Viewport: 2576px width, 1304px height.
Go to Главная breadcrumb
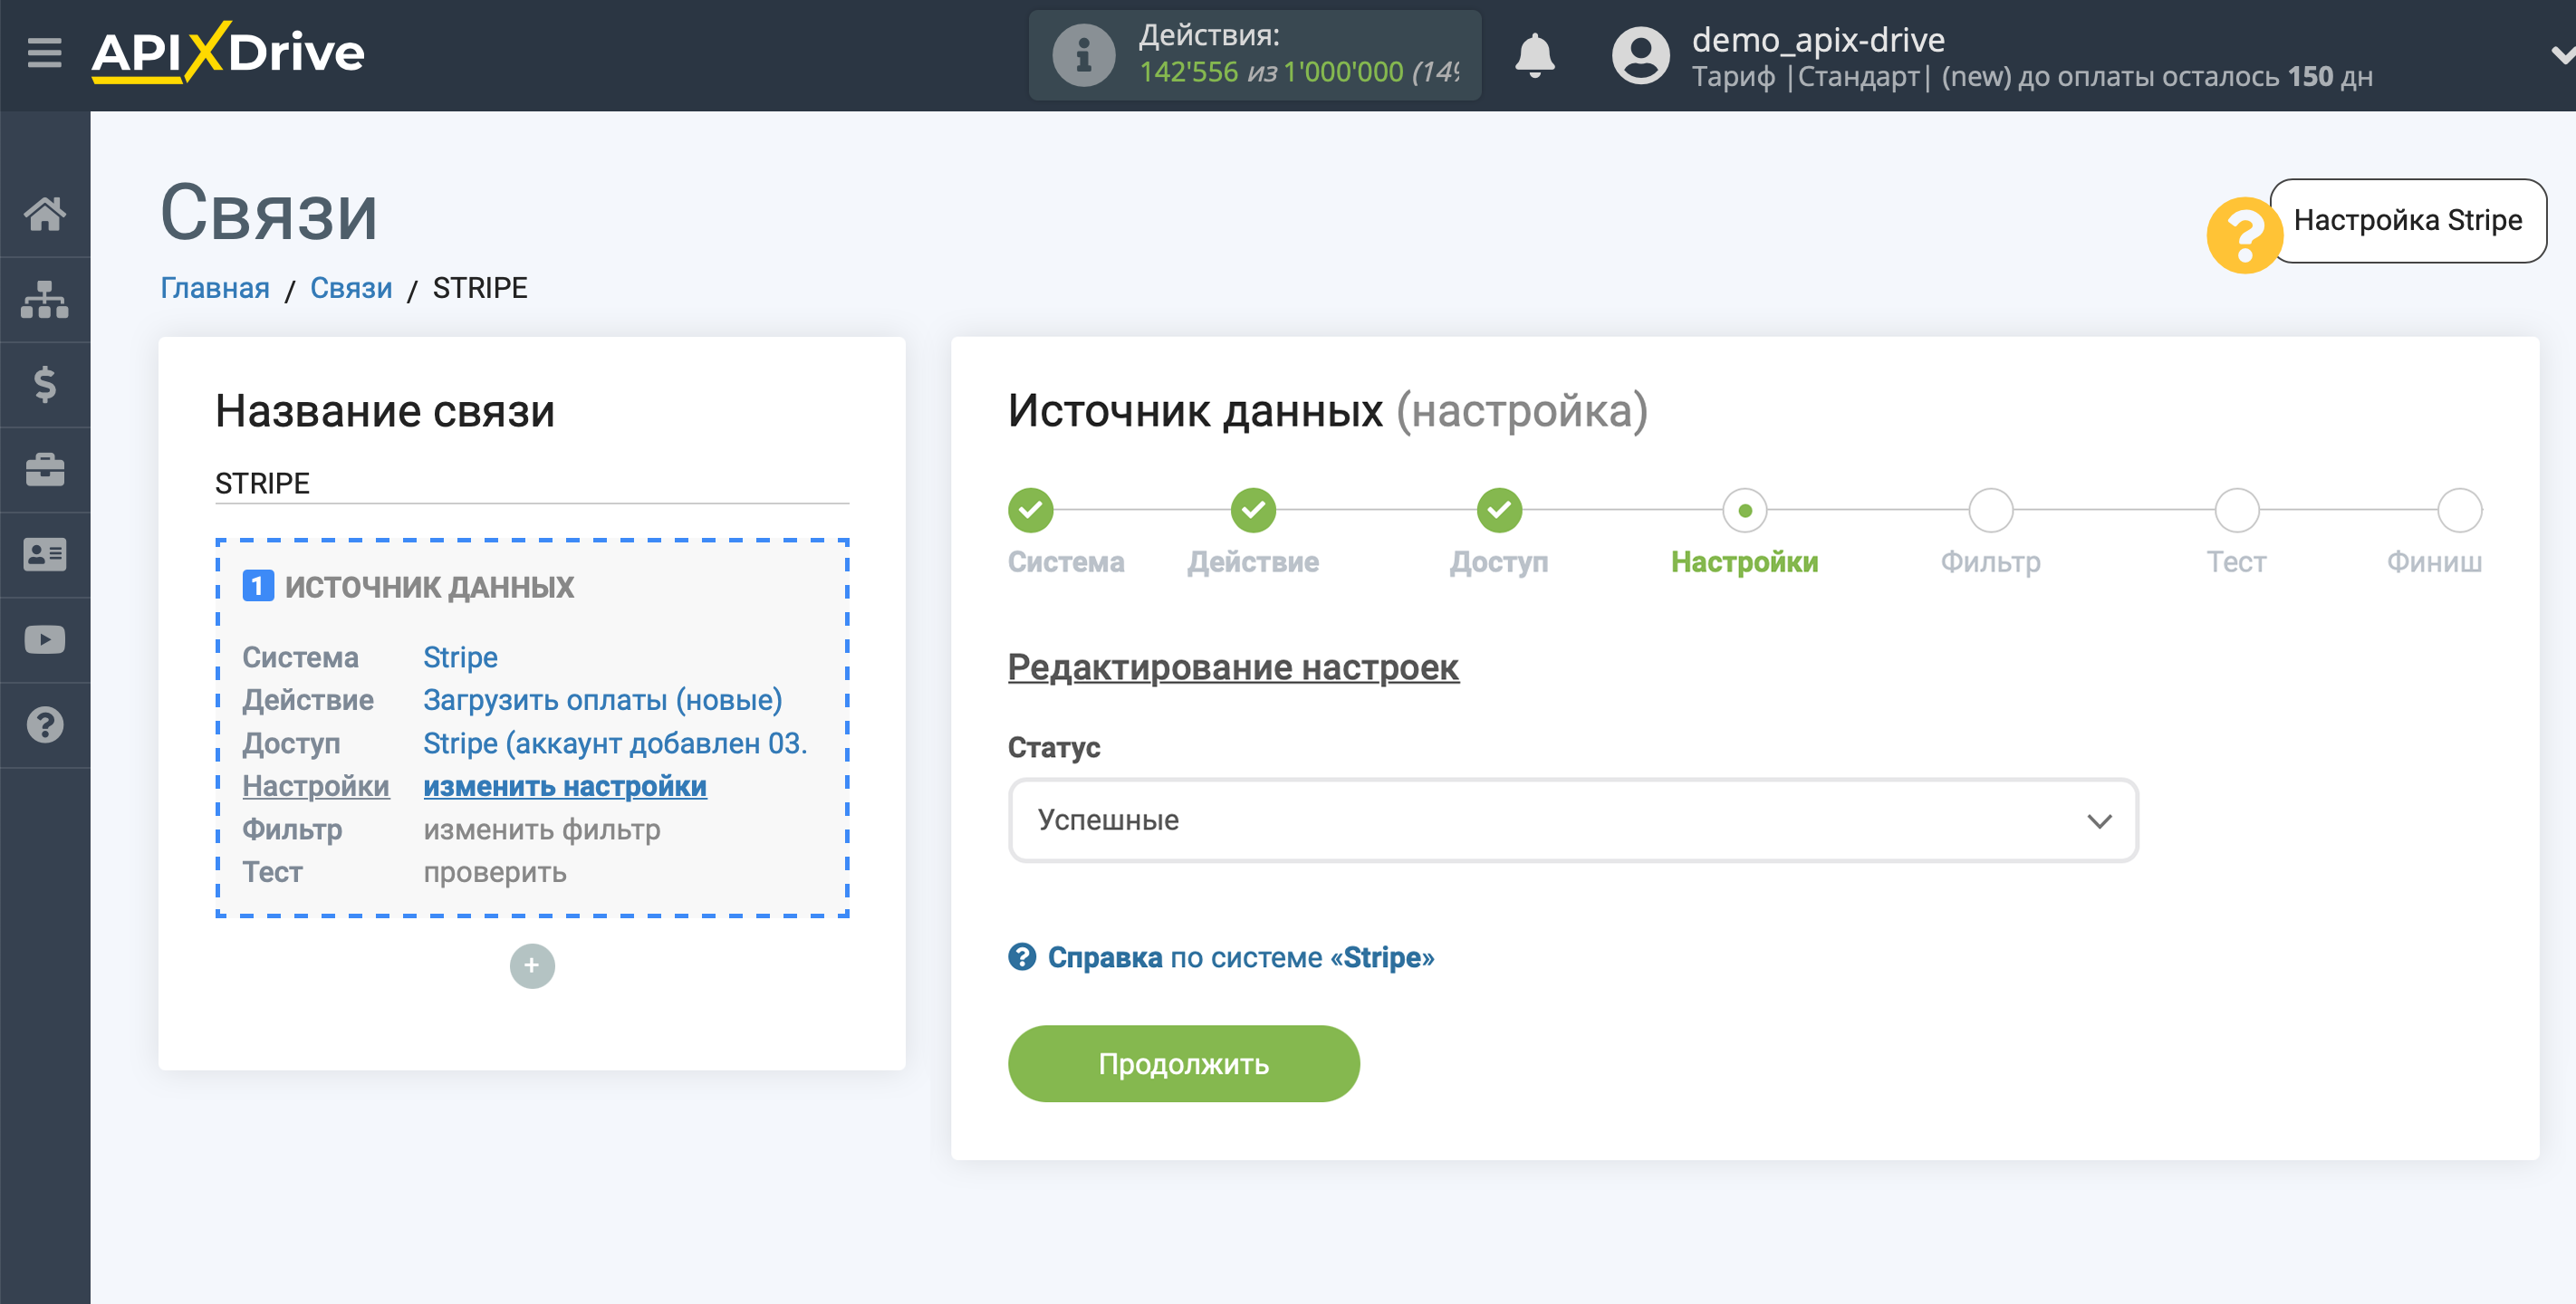click(x=215, y=288)
